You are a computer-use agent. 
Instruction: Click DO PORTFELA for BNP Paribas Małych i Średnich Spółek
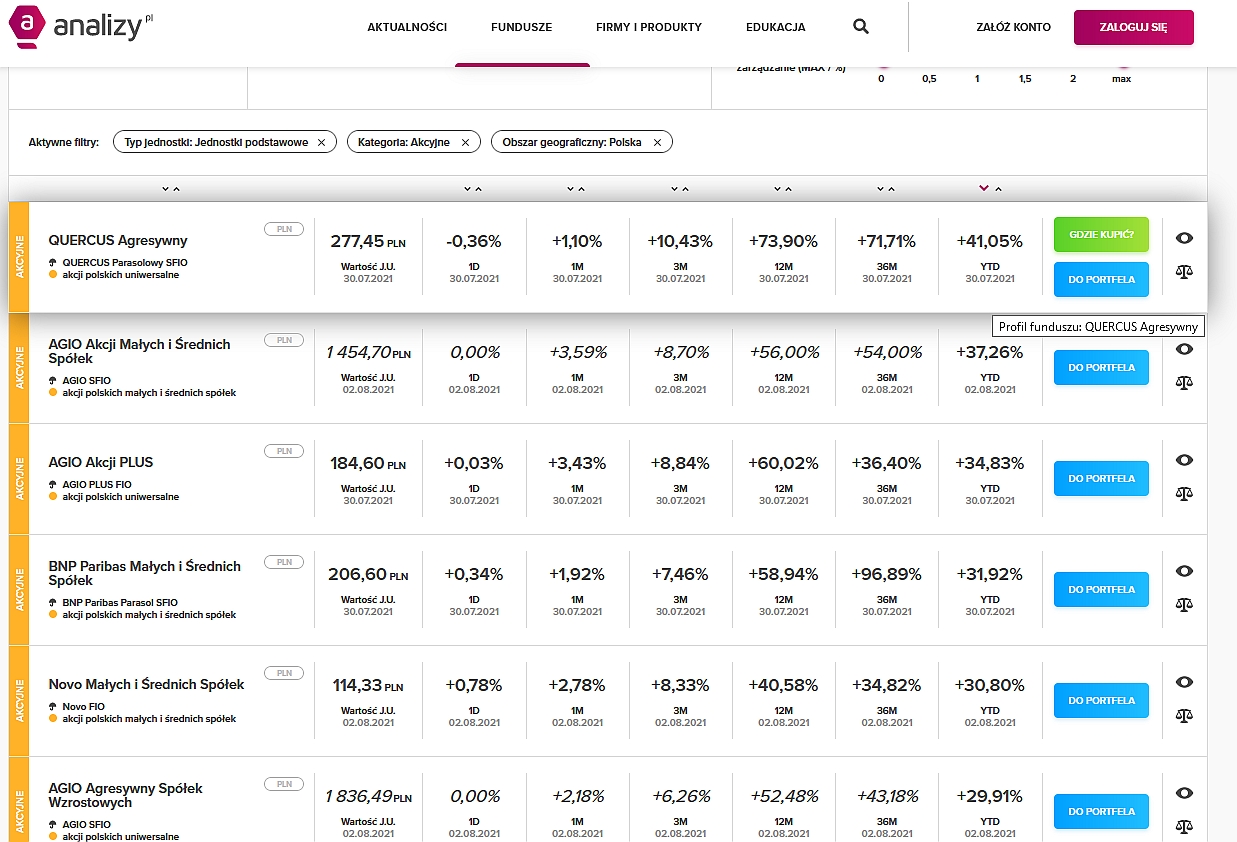click(1101, 589)
